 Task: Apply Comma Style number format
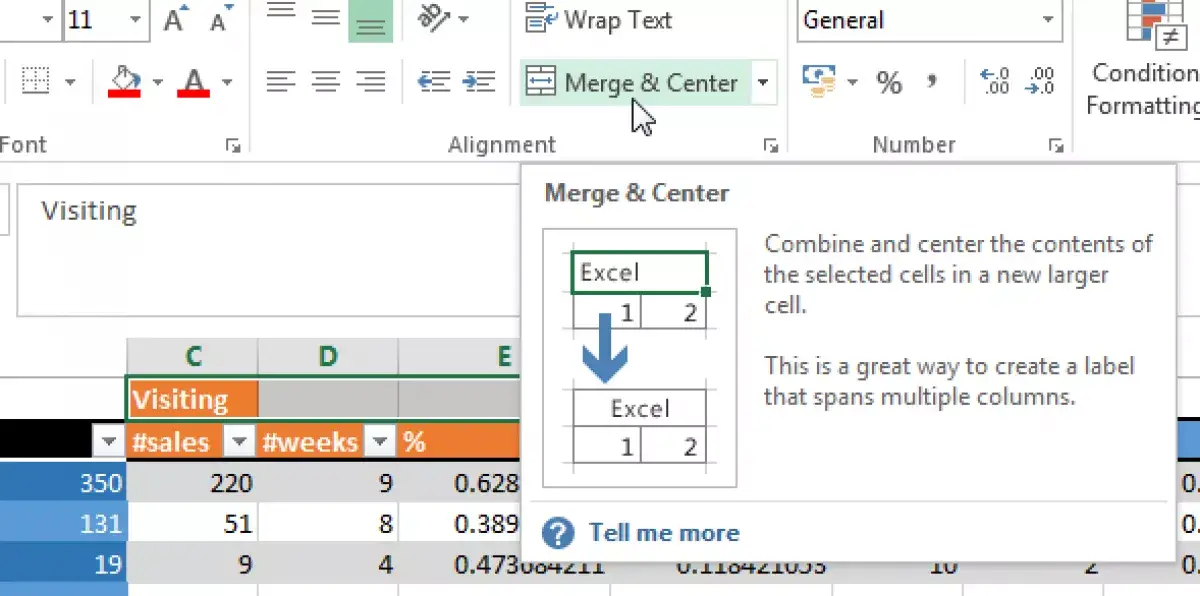point(932,83)
